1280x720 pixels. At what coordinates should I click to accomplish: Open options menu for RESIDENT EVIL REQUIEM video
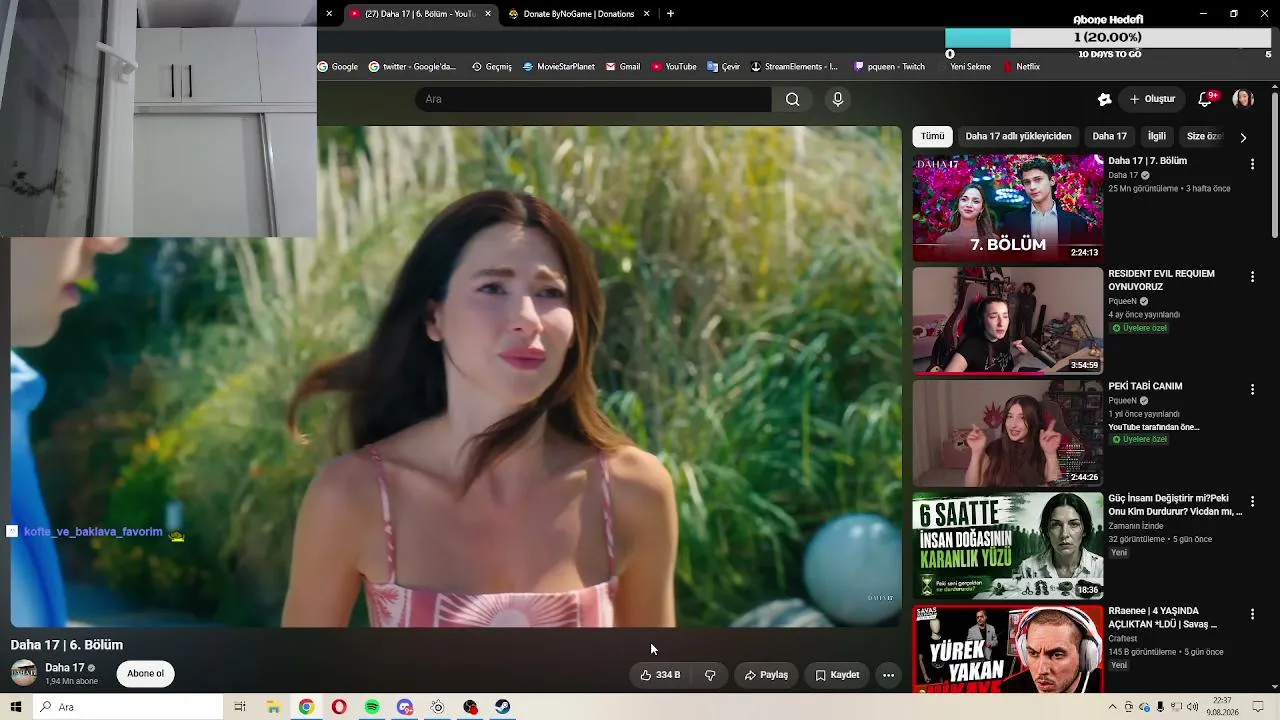1252,277
